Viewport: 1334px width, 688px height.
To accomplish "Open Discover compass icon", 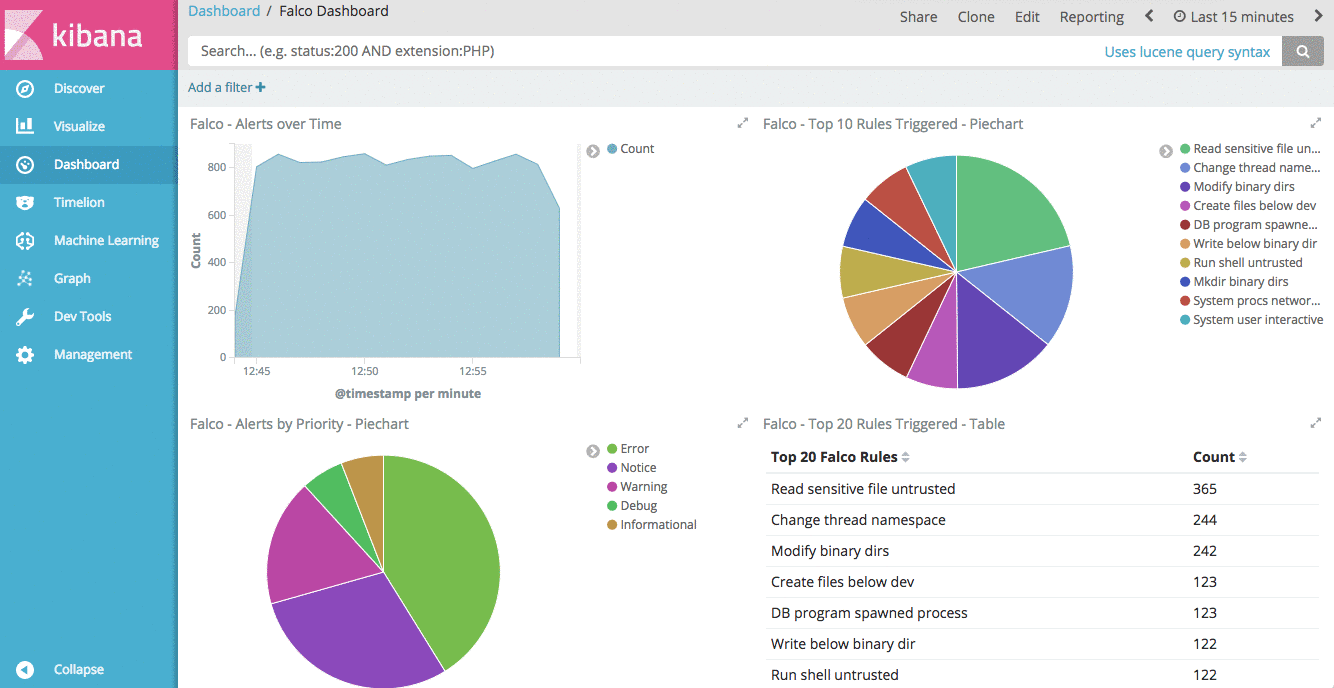I will (25, 89).
